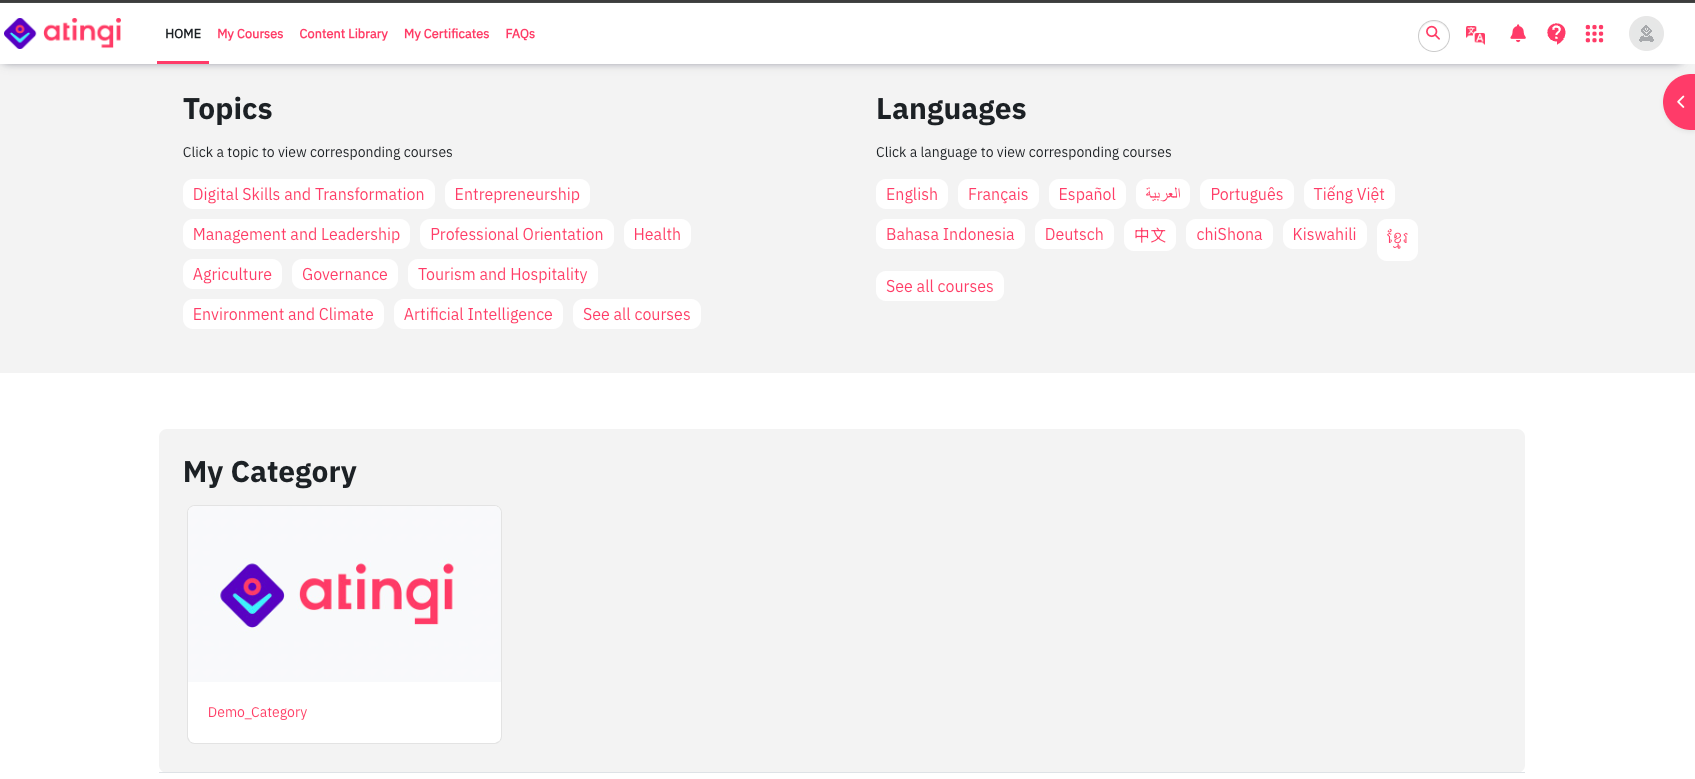This screenshot has width=1695, height=779.
Task: Choose Khmer language courses
Action: click(x=1397, y=239)
